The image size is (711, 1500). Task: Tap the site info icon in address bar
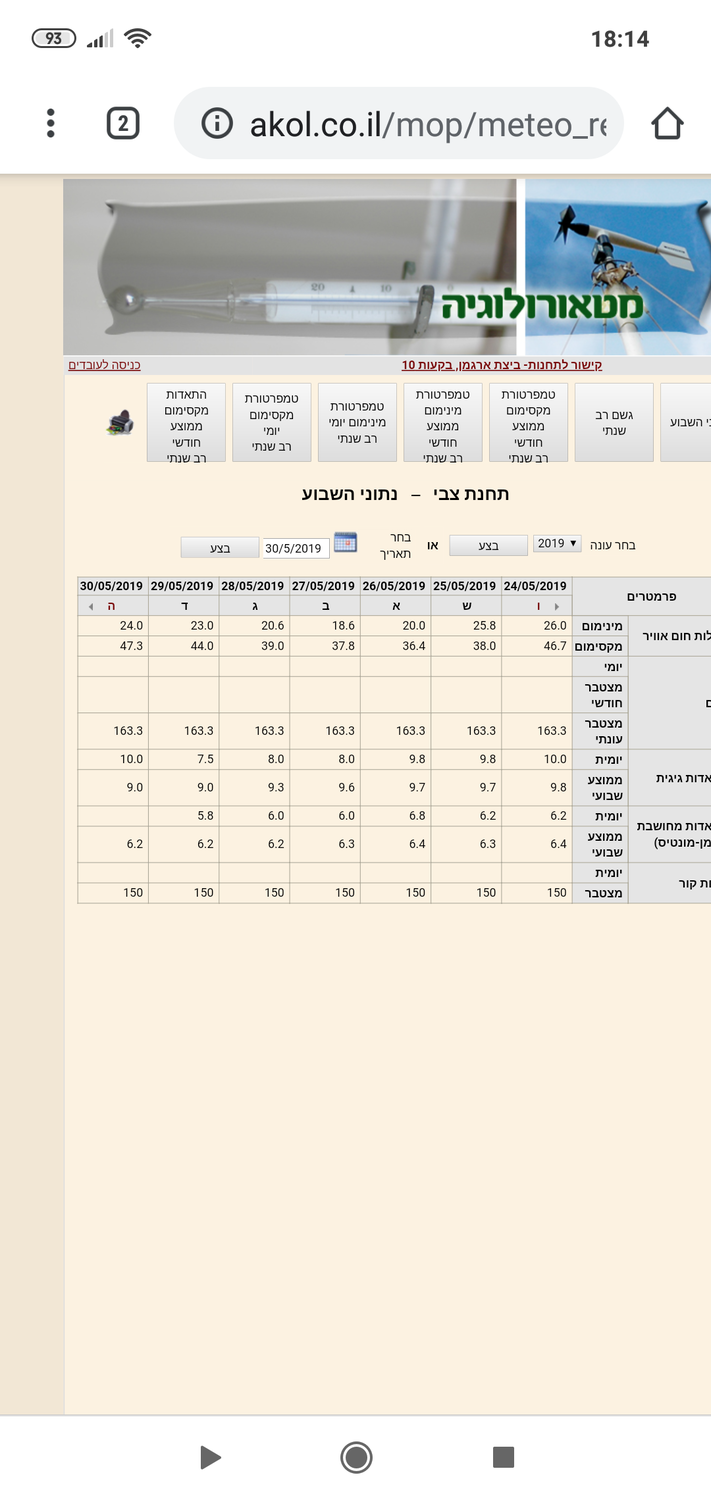click(216, 124)
